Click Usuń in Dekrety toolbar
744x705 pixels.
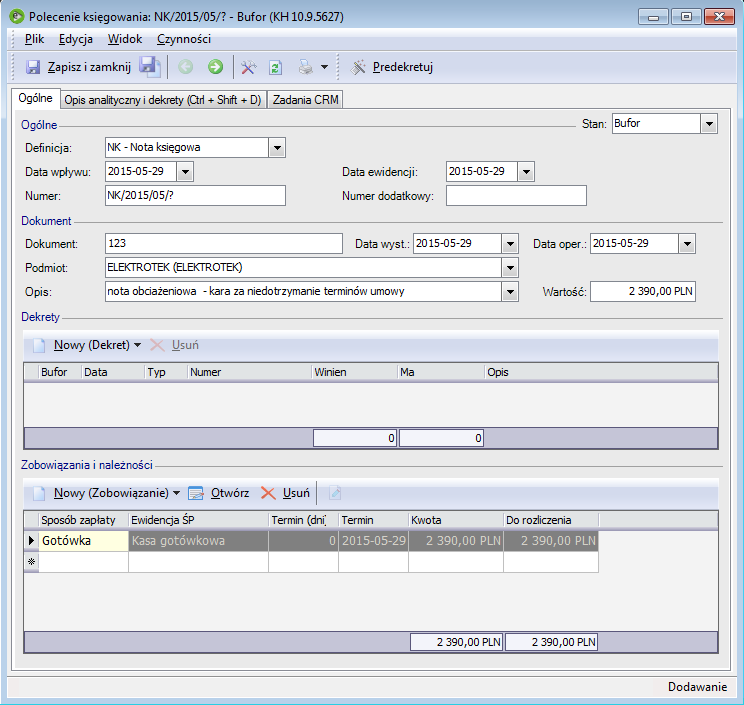click(185, 345)
